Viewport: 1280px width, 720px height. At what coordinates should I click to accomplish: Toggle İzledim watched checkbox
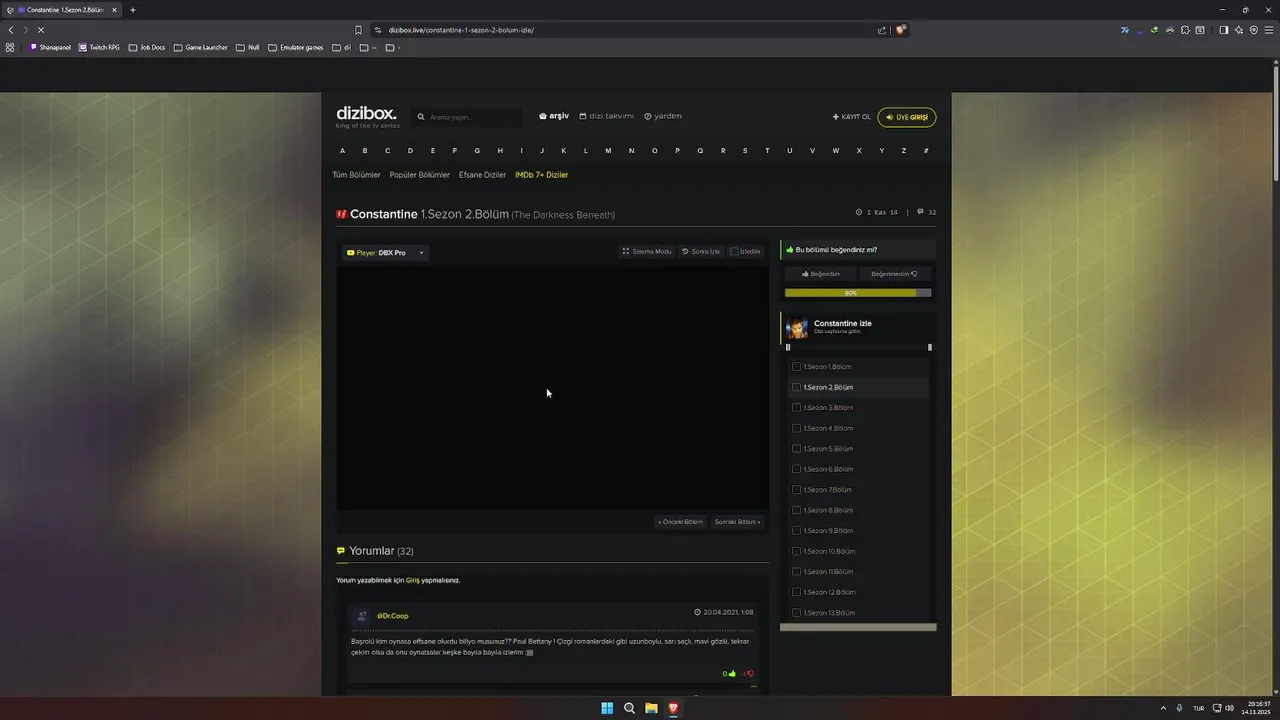click(734, 252)
